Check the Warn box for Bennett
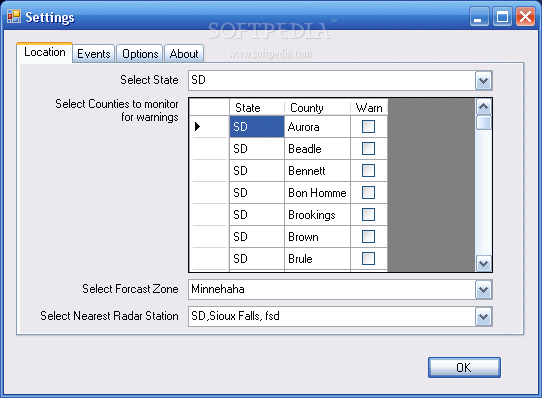 coord(368,170)
